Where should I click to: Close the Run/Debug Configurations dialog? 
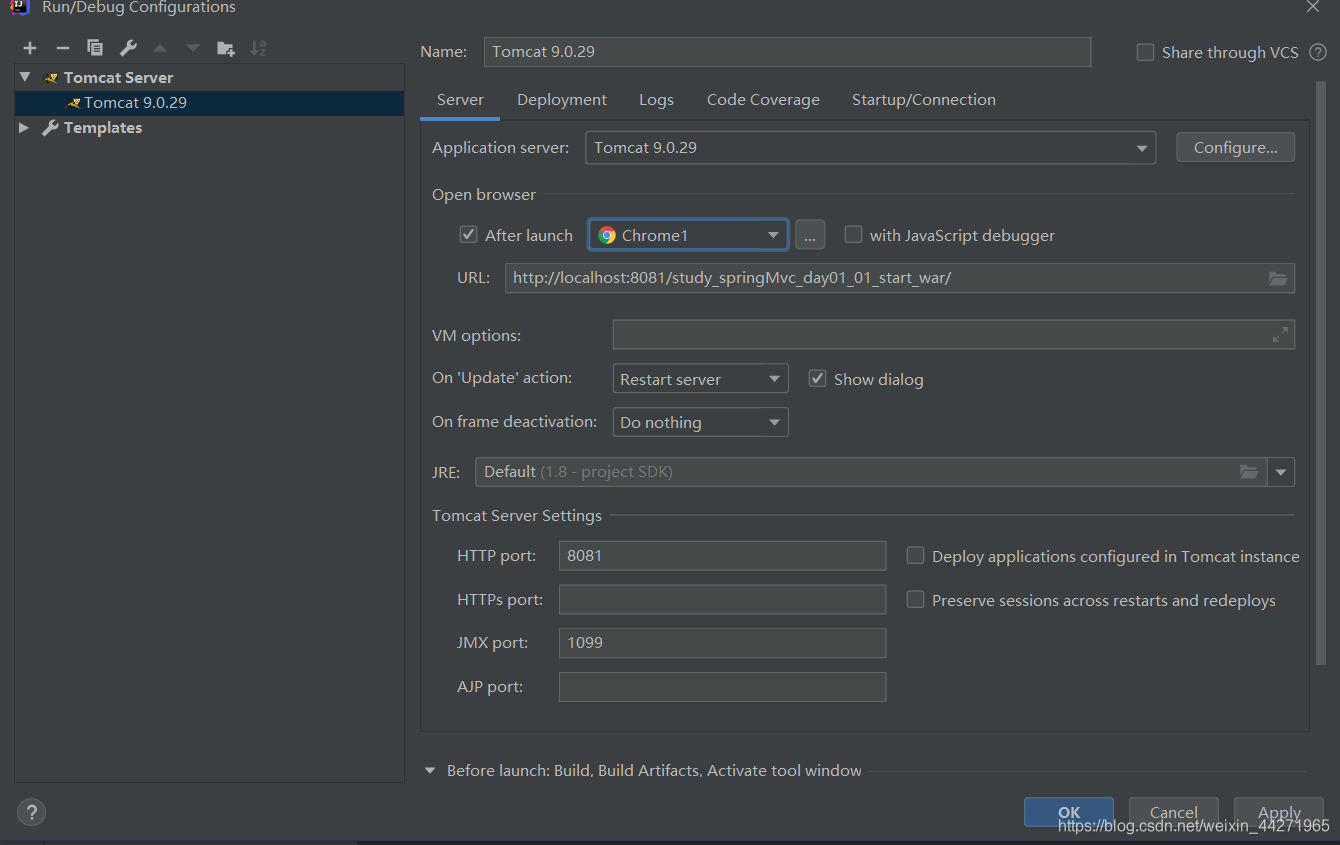coord(1313,7)
